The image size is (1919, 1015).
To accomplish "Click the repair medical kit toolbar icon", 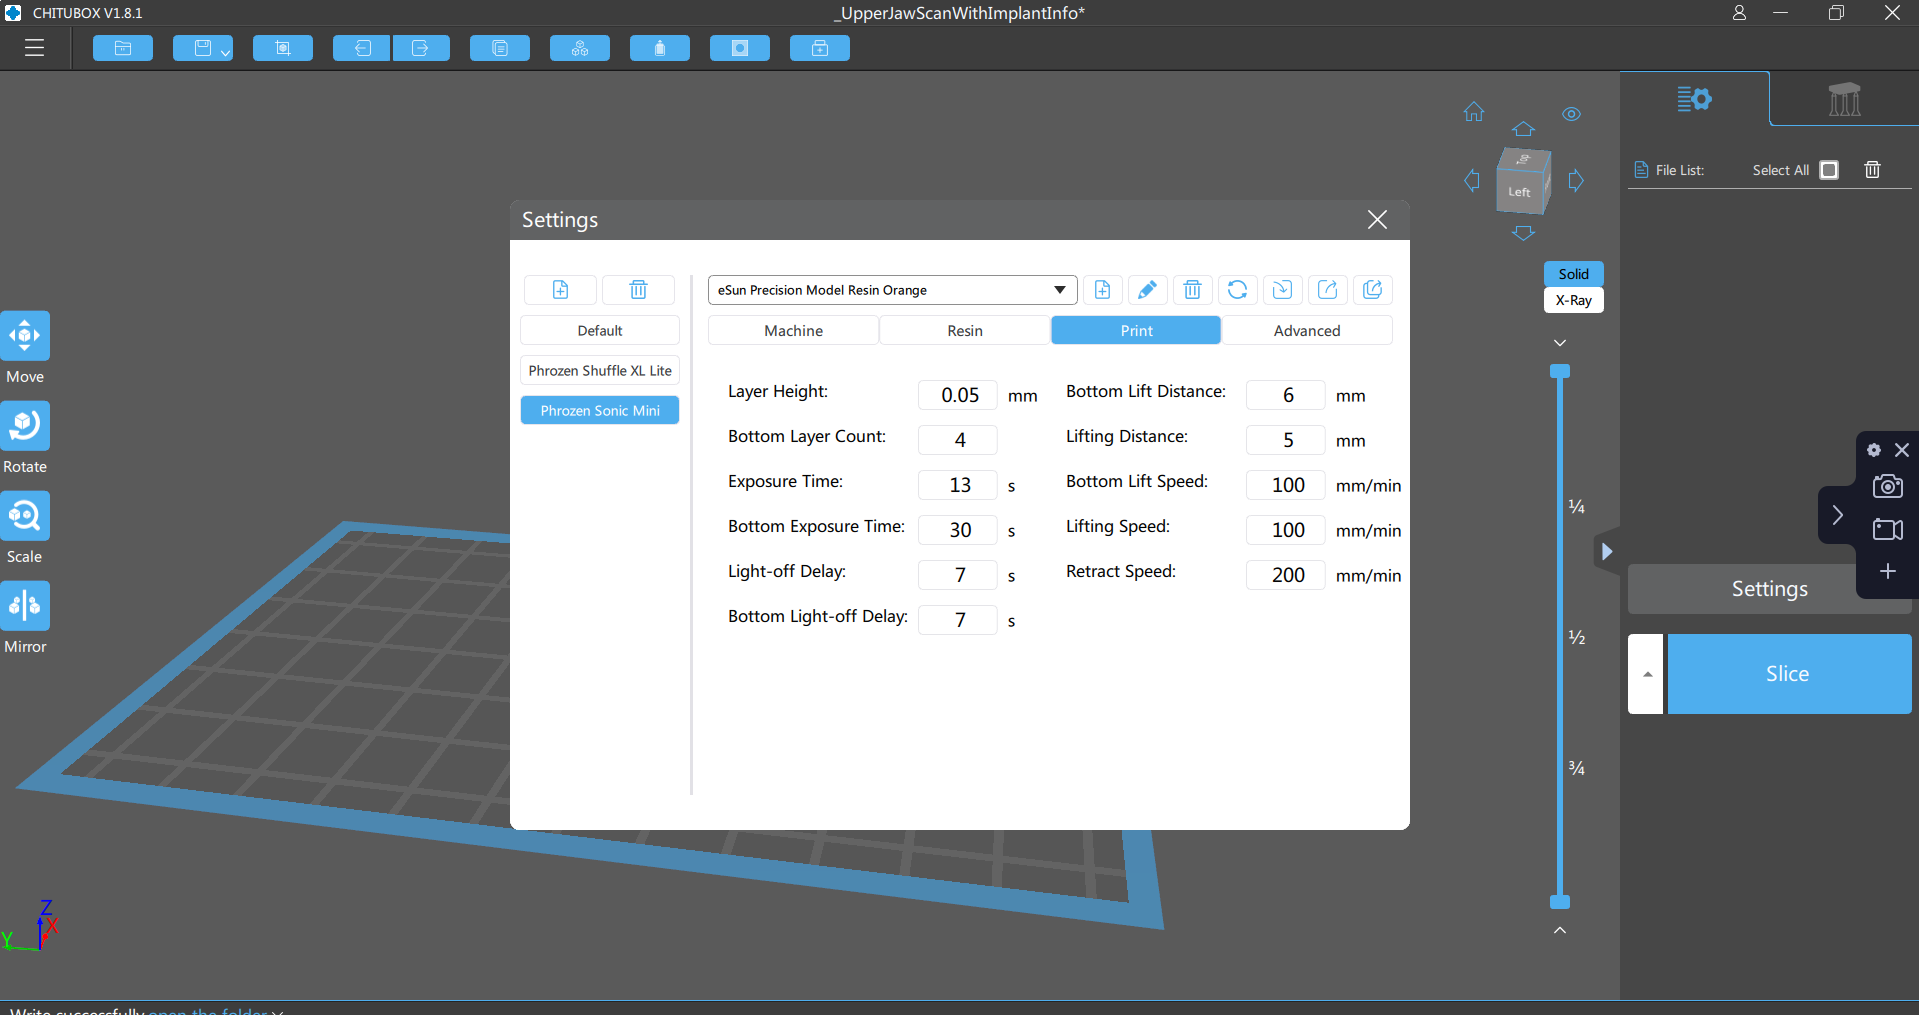I will 820,48.
